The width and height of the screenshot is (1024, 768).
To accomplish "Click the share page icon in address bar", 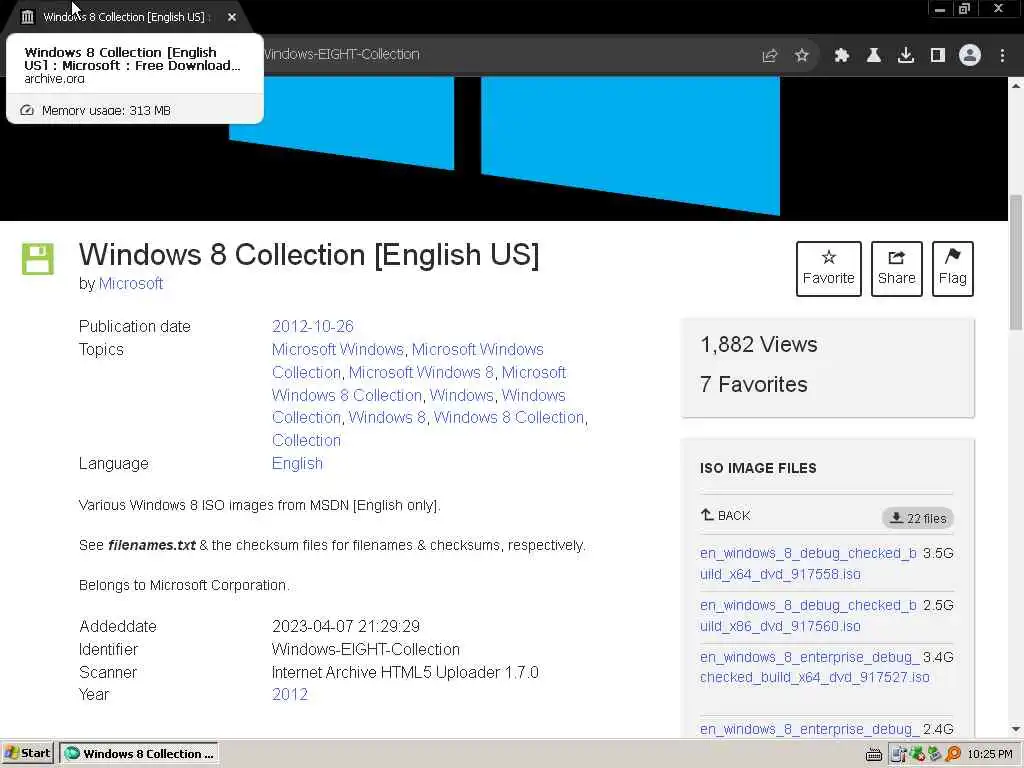I will click(770, 56).
